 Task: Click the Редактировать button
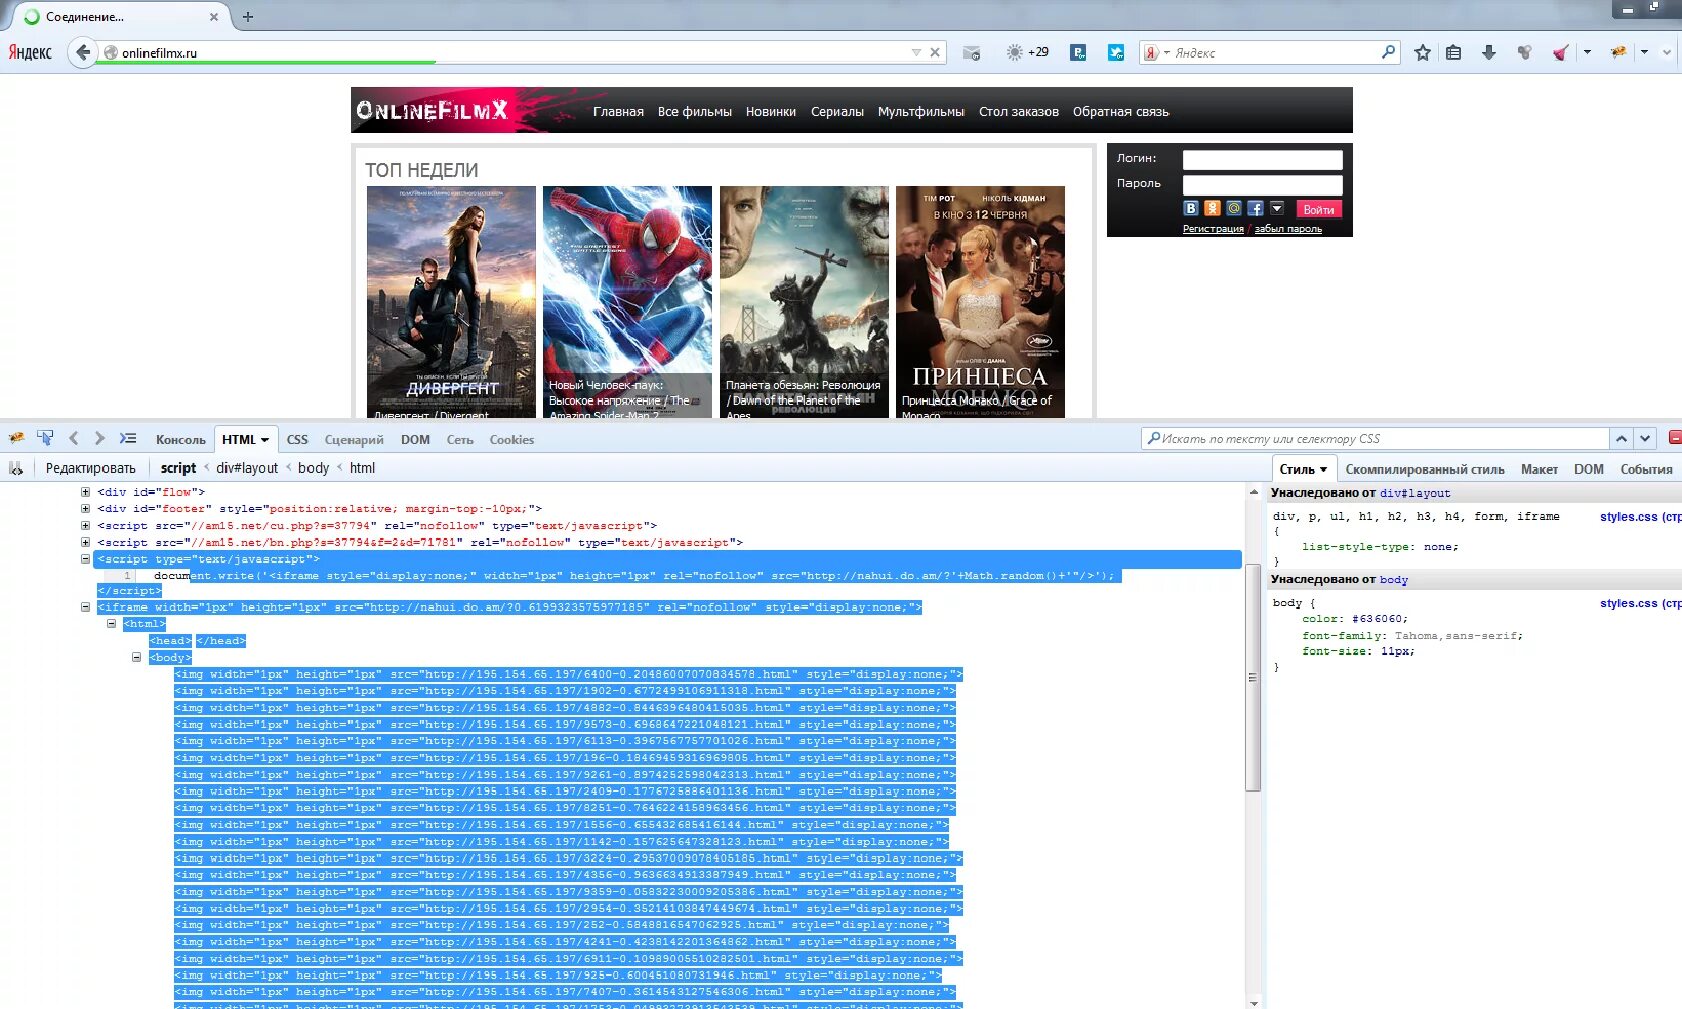tap(91, 468)
